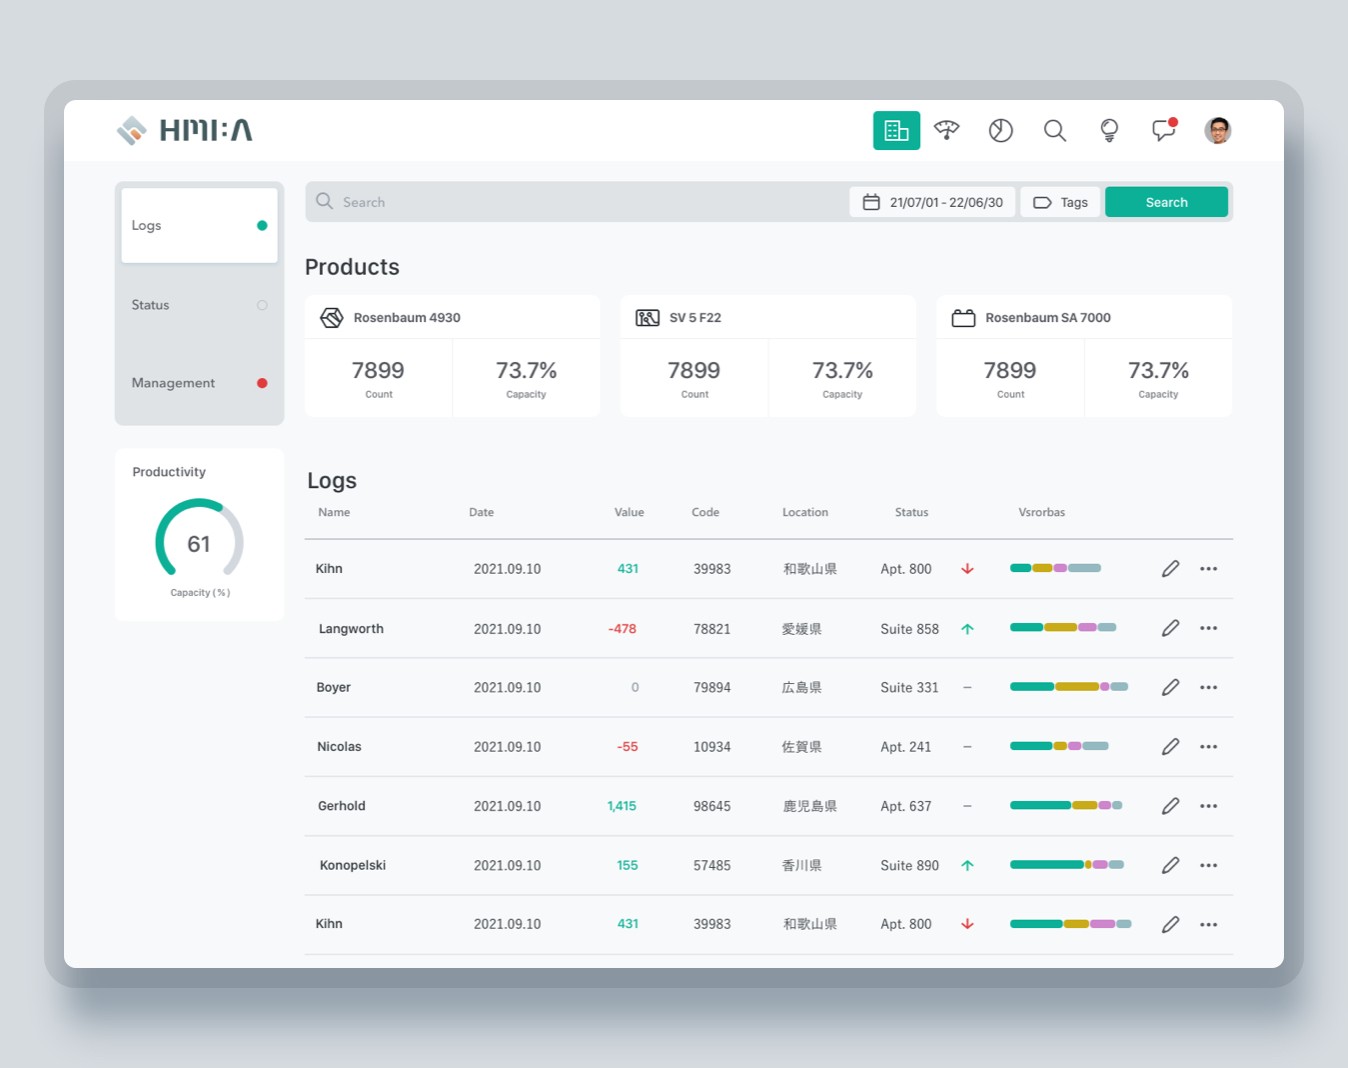The width and height of the screenshot is (1348, 1068).
Task: Click the green up arrow in Konopelski row
Action: click(x=967, y=866)
